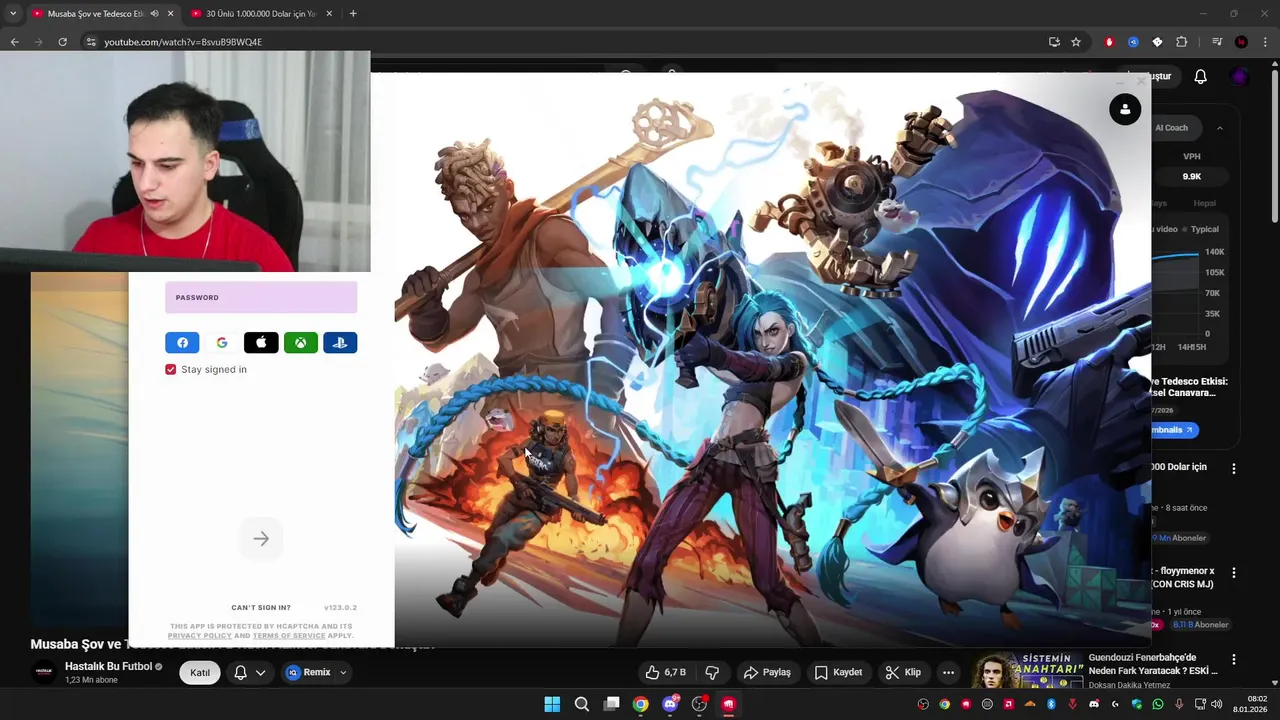Open the CAN'T SIGN IN? link
1280x720 pixels.
pos(261,607)
